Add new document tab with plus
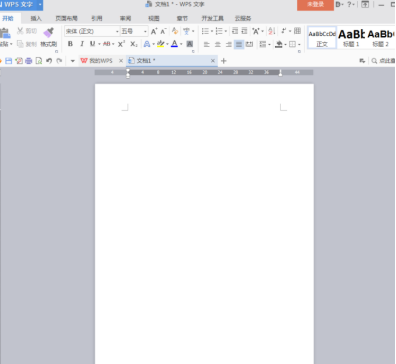Viewport: 396px width, 364px height. tap(224, 61)
